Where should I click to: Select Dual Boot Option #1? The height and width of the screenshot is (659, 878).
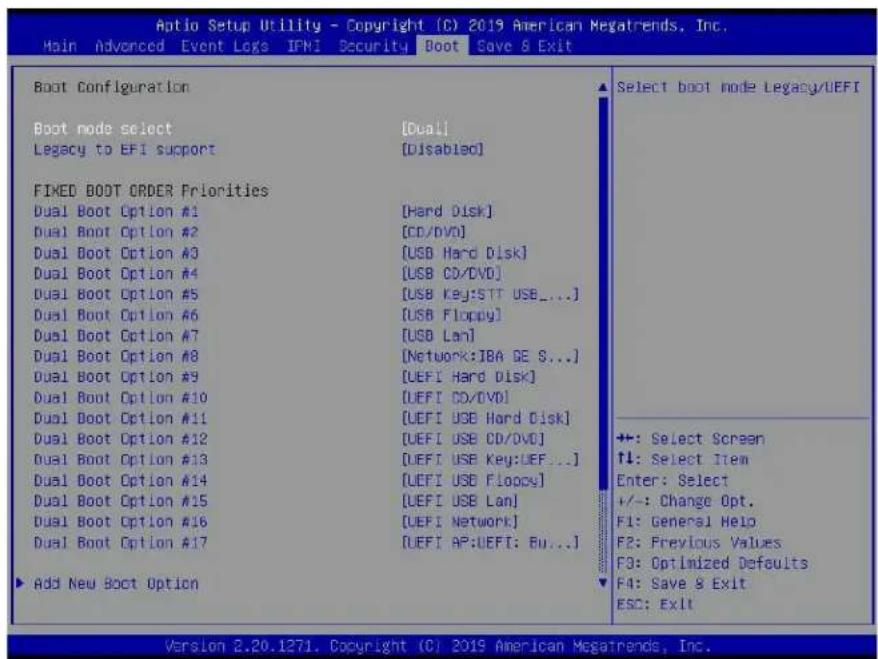click(x=116, y=212)
